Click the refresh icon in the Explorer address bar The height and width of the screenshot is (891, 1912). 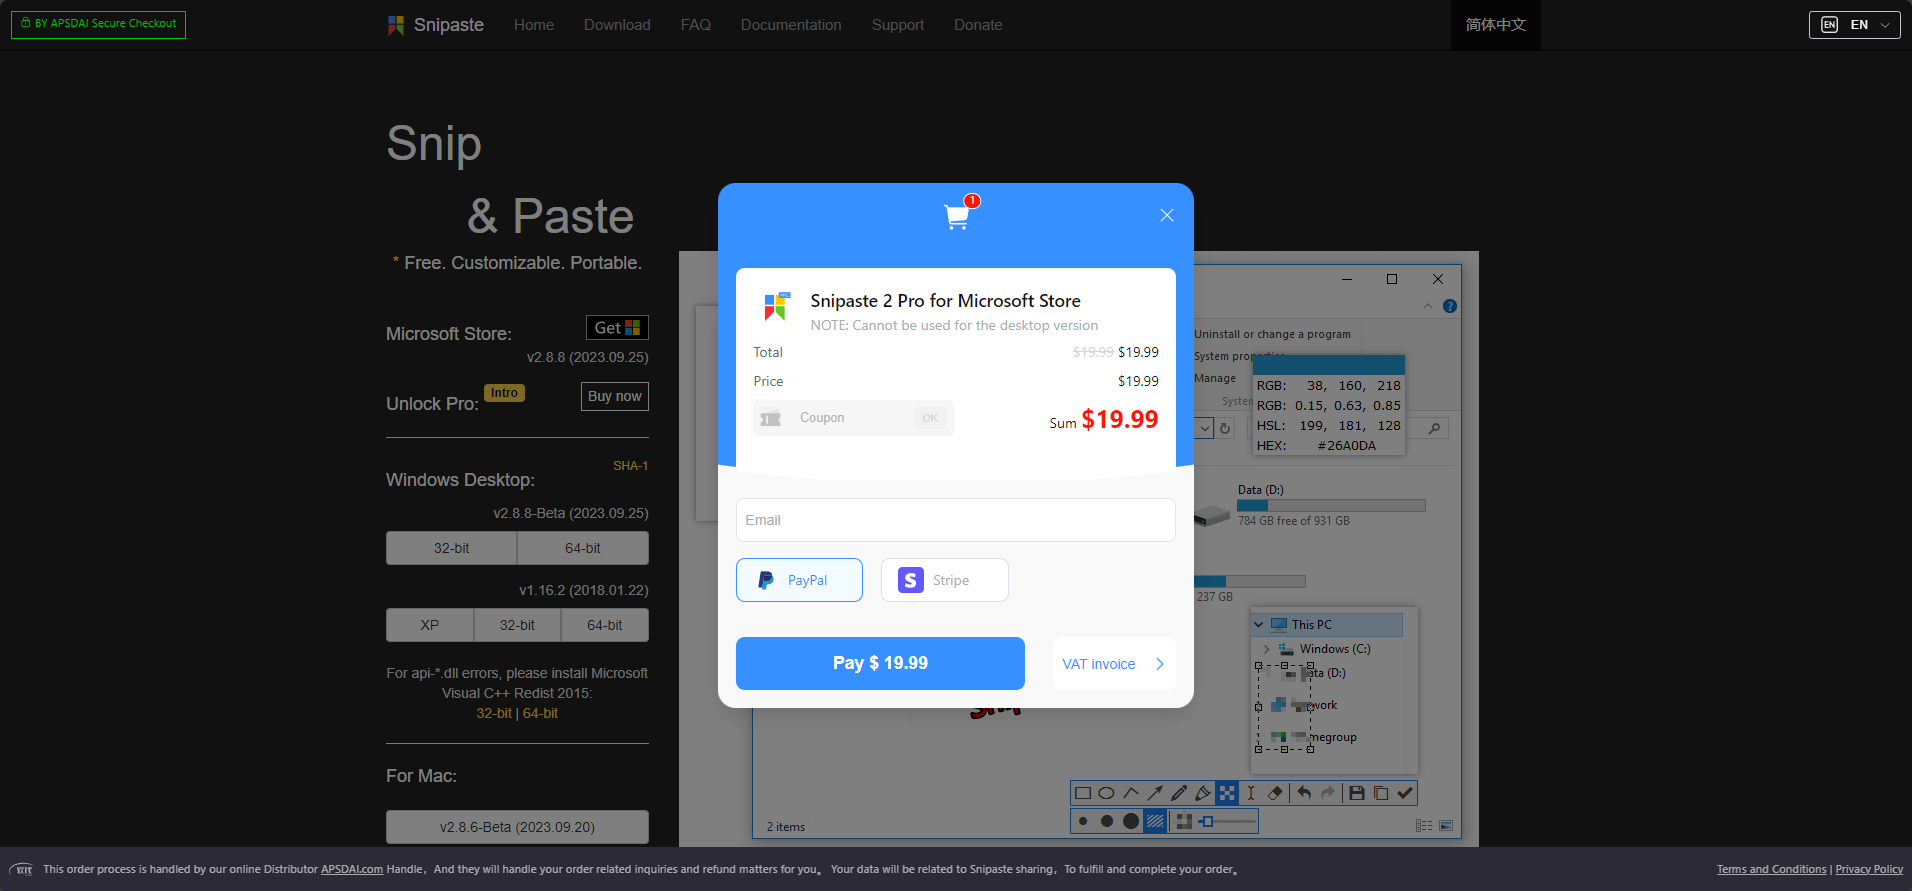1225,428
